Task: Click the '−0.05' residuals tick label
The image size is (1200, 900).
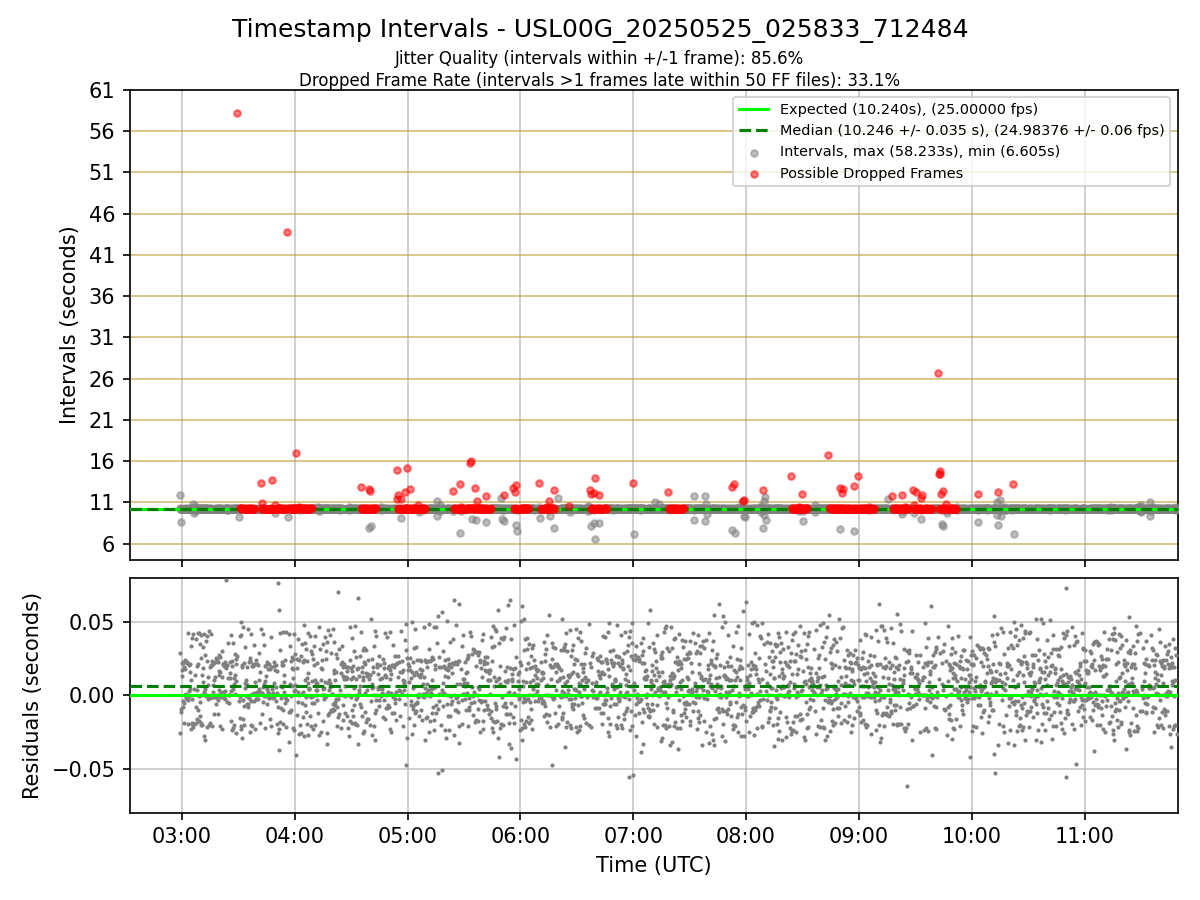Action: [x=85, y=769]
